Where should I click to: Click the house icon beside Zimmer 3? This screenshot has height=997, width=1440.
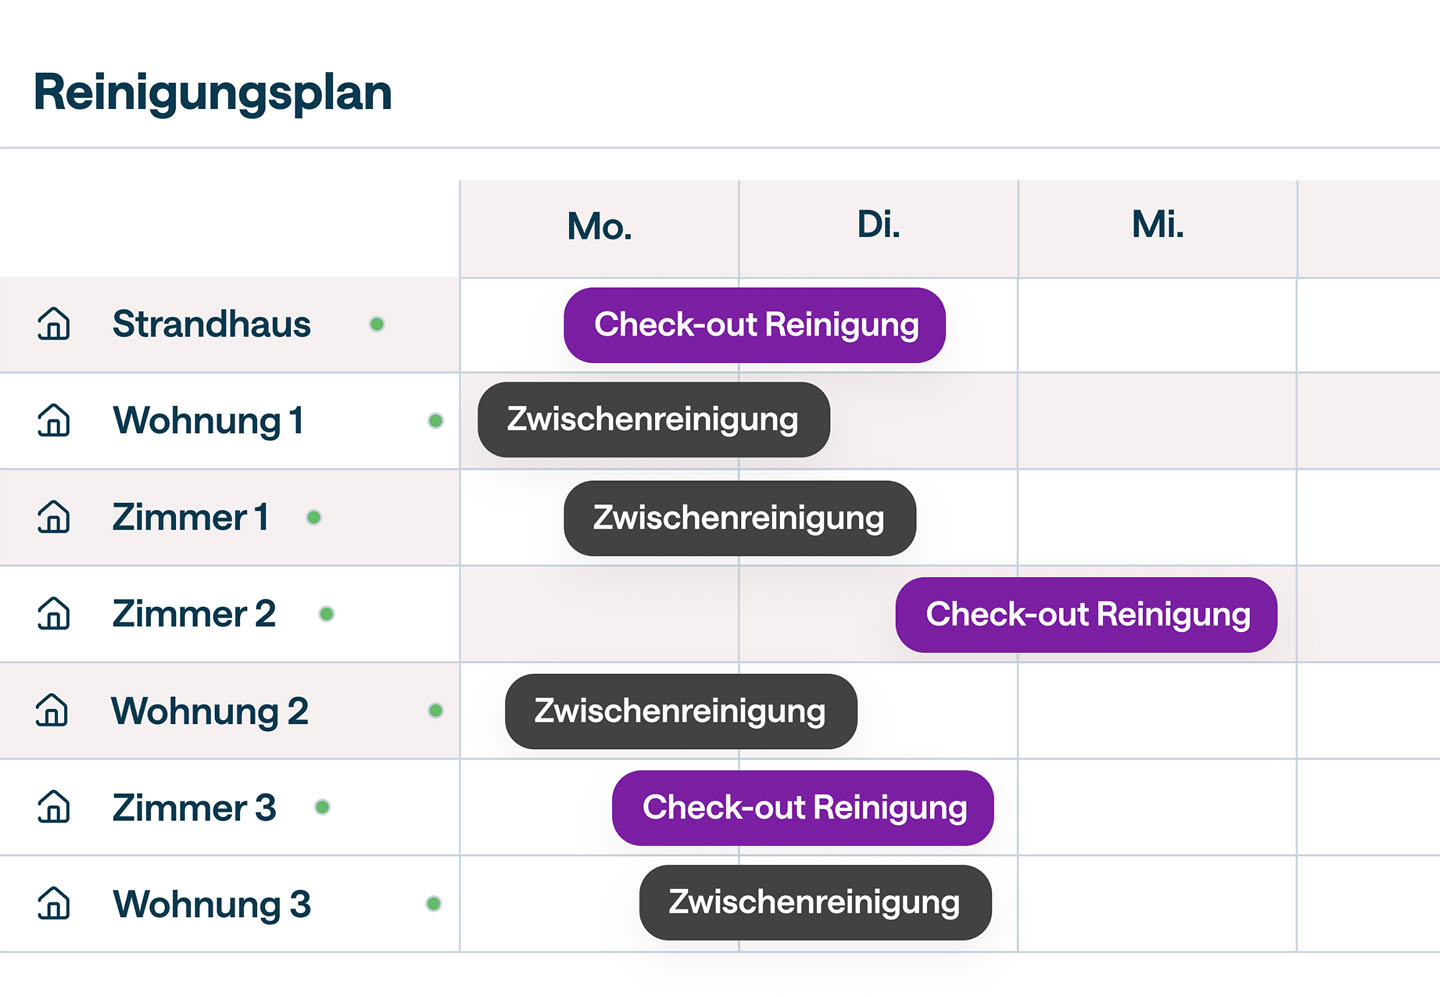54,806
